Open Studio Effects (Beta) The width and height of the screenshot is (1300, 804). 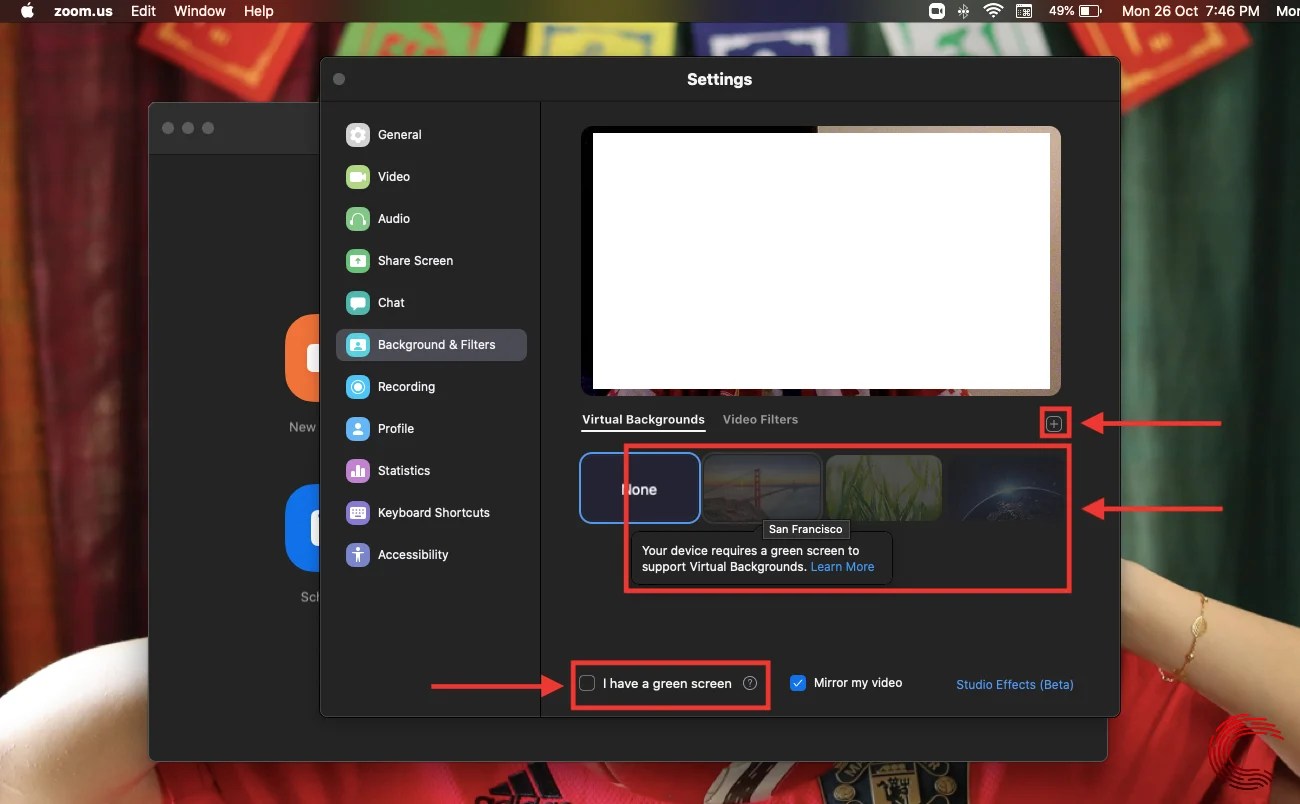coord(1015,685)
